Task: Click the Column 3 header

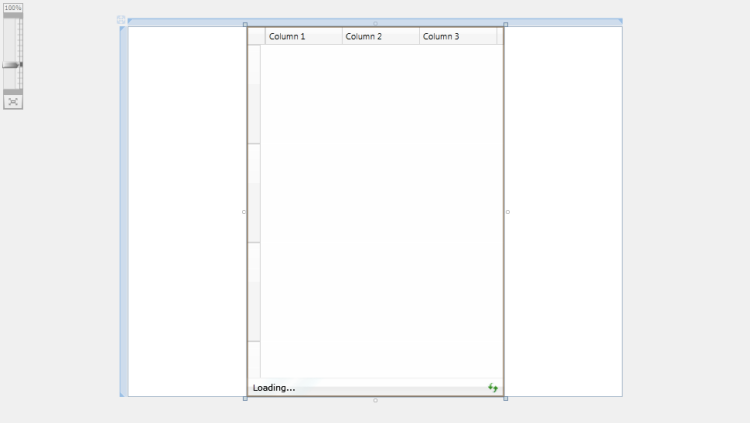Action: click(457, 37)
